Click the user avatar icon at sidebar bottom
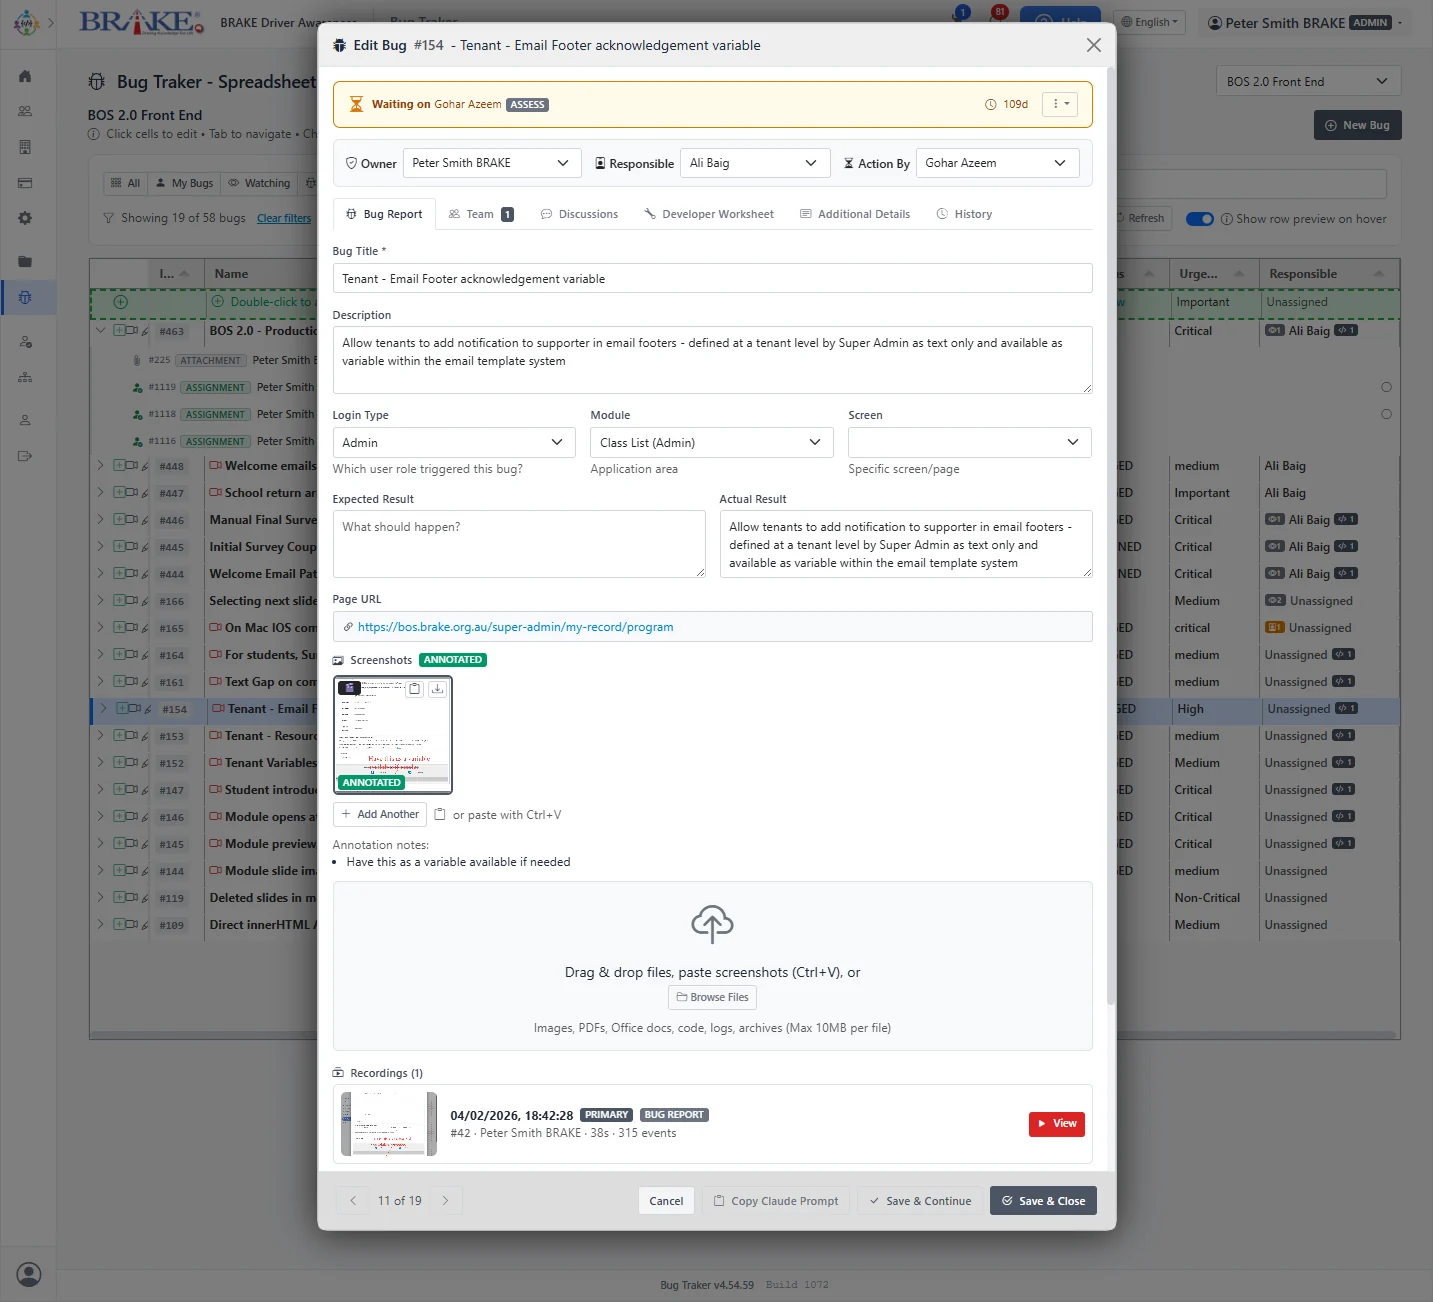The width and height of the screenshot is (1433, 1302). [29, 1274]
